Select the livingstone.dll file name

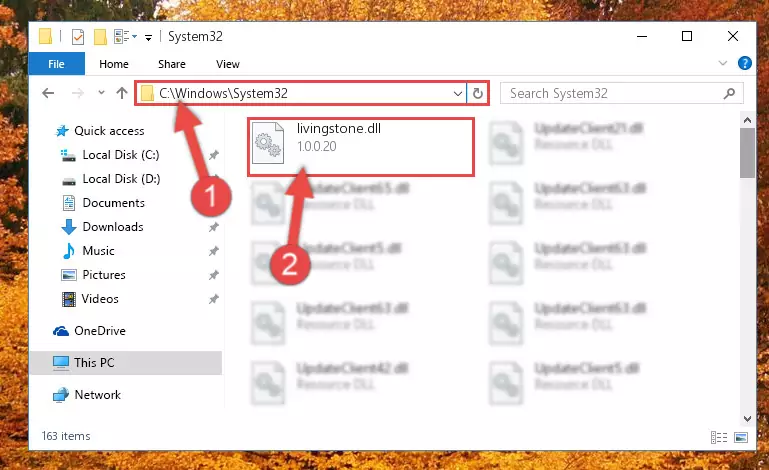338,129
